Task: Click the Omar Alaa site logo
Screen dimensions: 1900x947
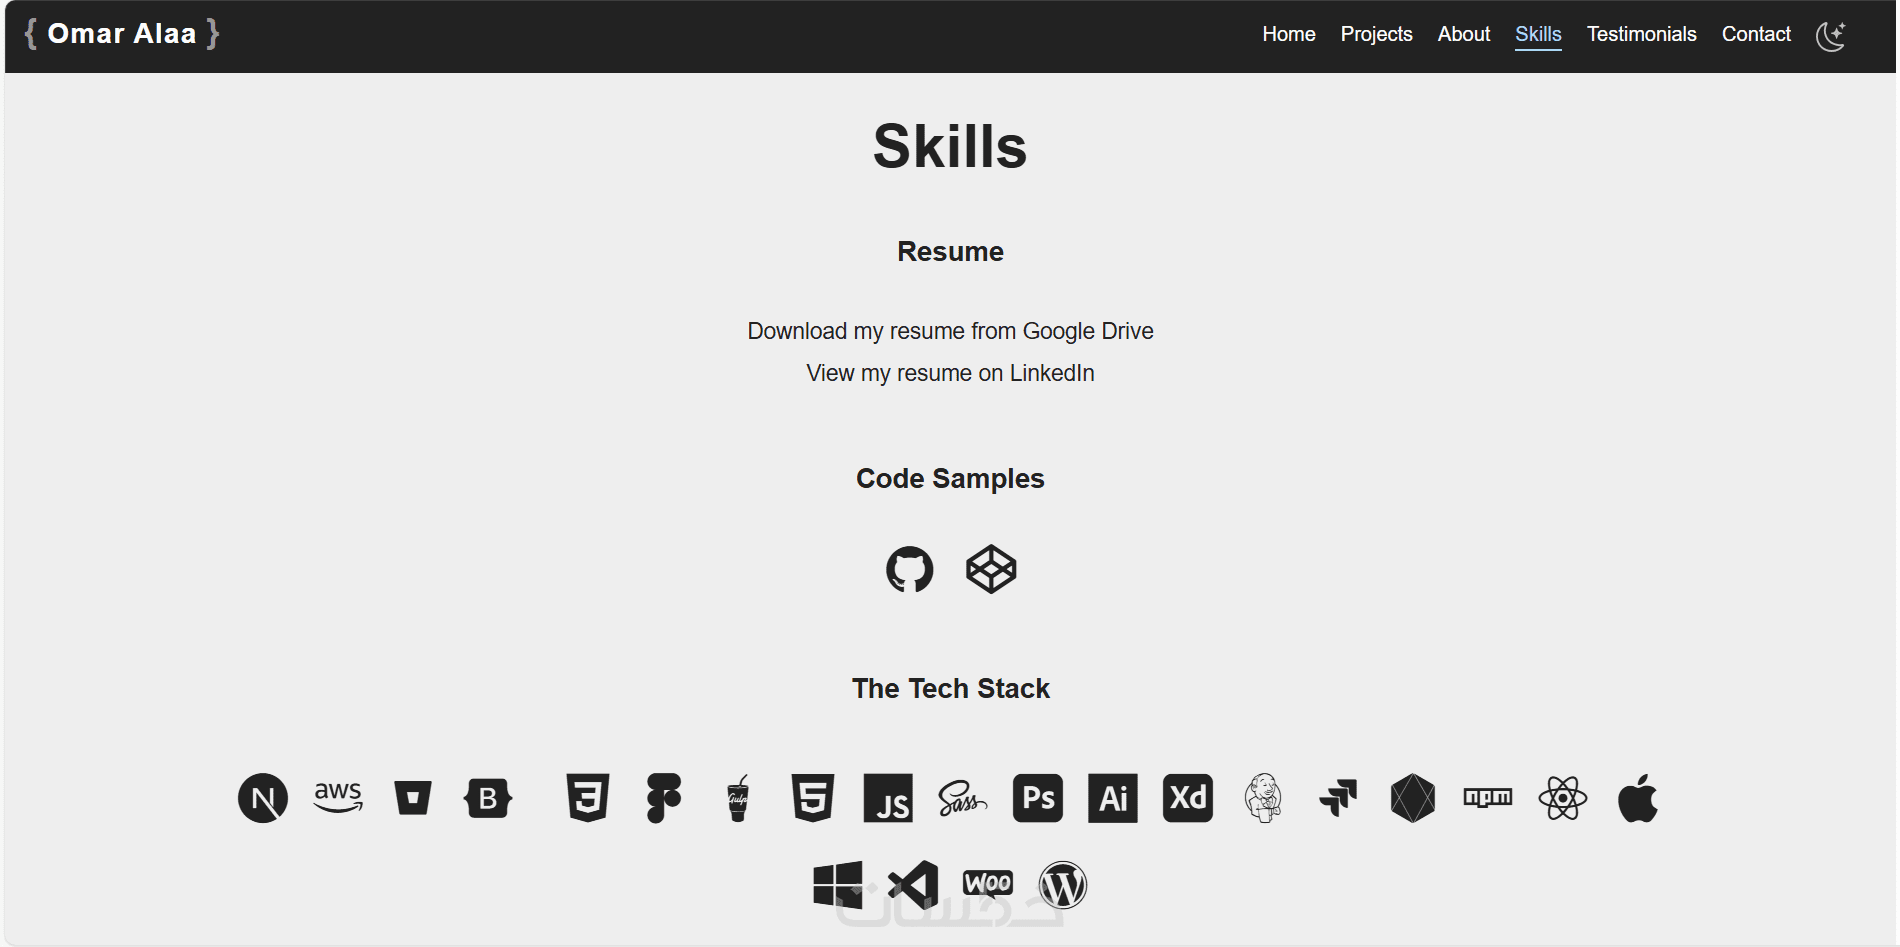Action: 122,34
